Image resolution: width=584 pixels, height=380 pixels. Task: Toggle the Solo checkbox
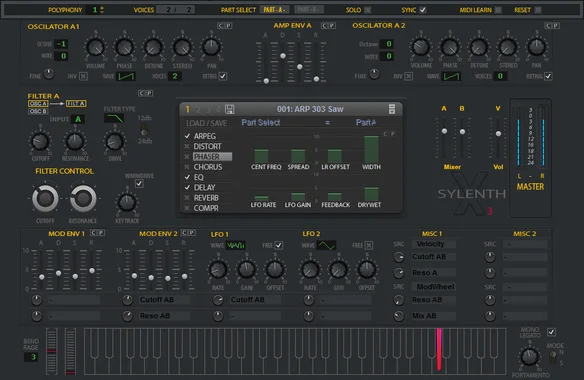(367, 10)
